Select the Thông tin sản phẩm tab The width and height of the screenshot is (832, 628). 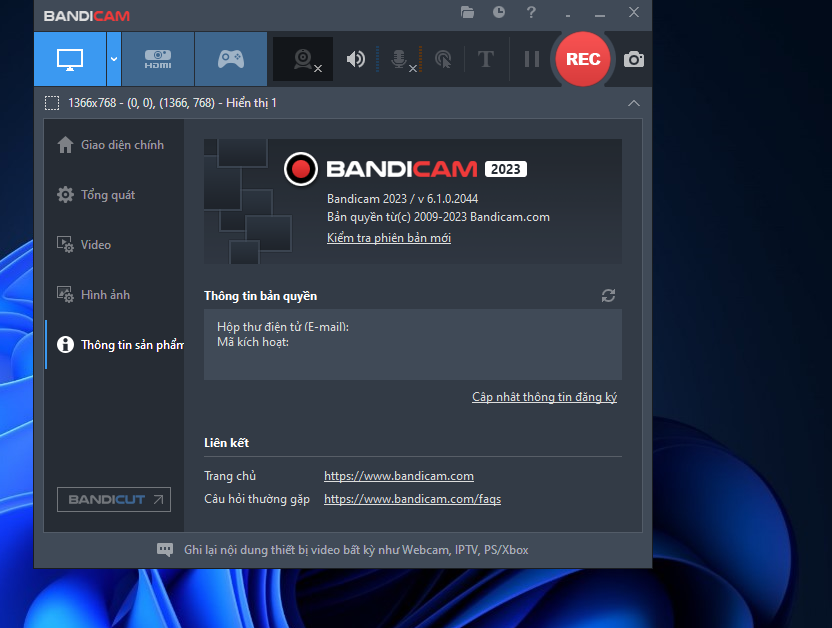(114, 345)
